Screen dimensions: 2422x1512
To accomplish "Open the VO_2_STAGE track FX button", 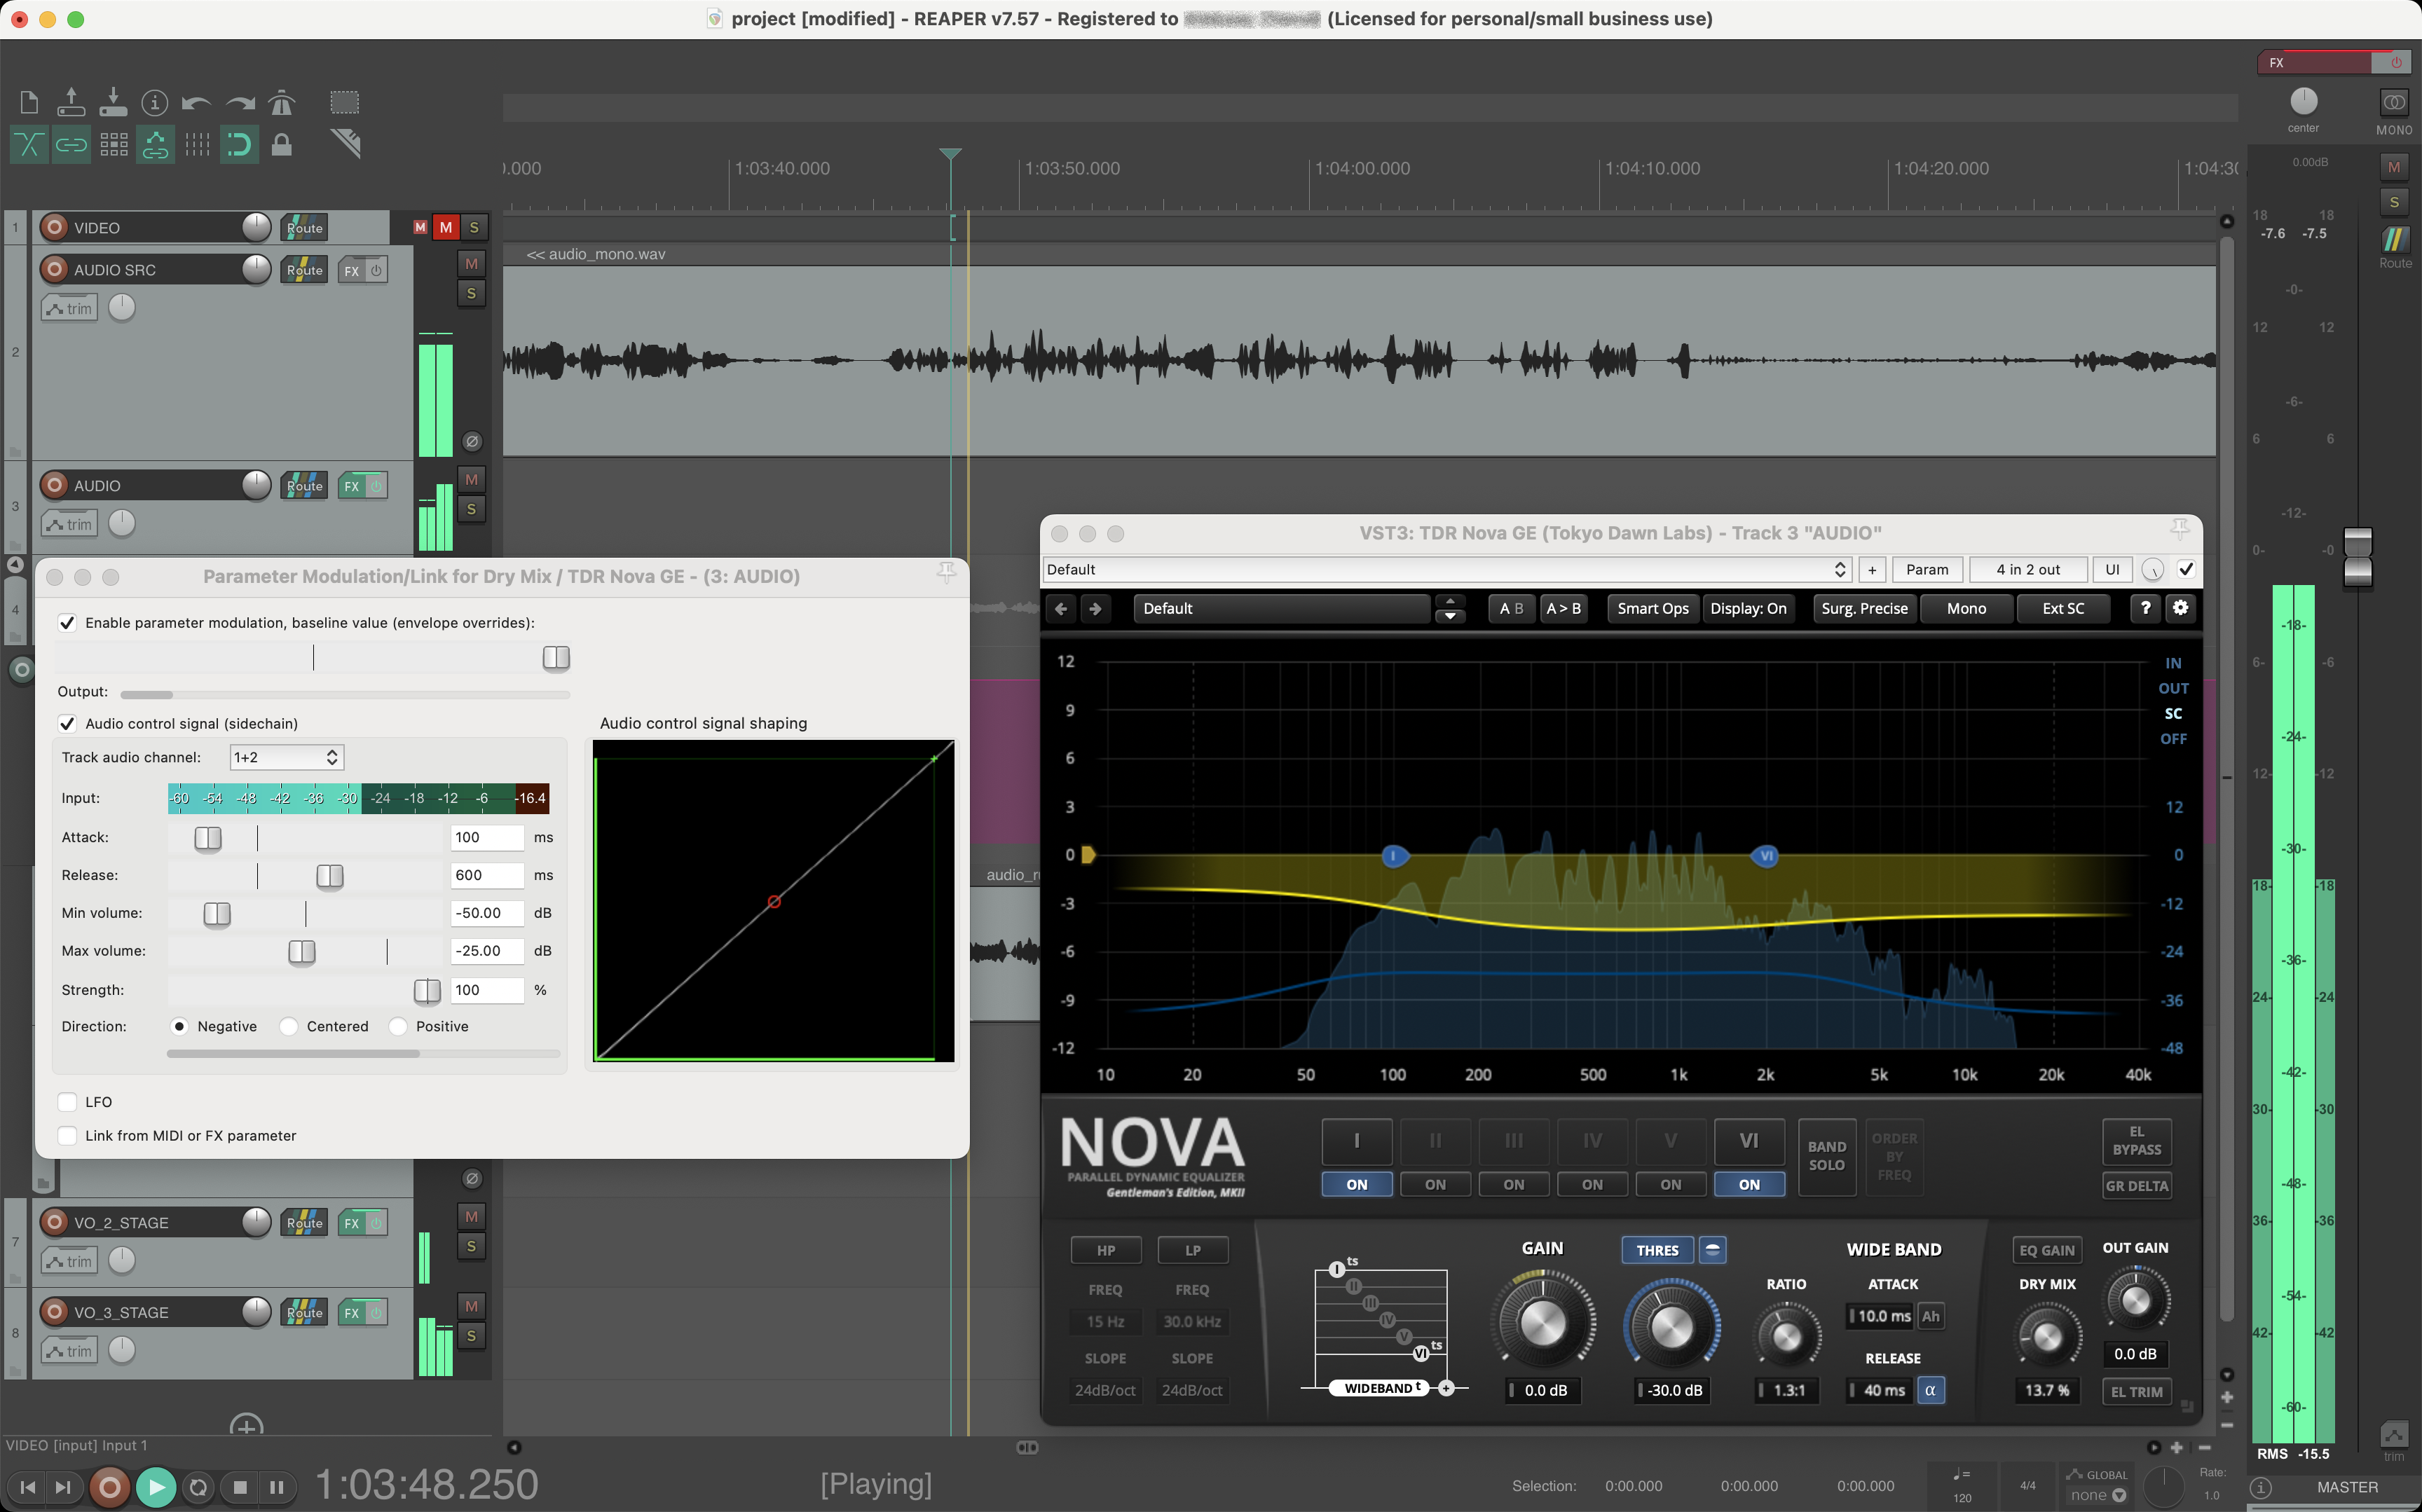I will click(x=352, y=1223).
